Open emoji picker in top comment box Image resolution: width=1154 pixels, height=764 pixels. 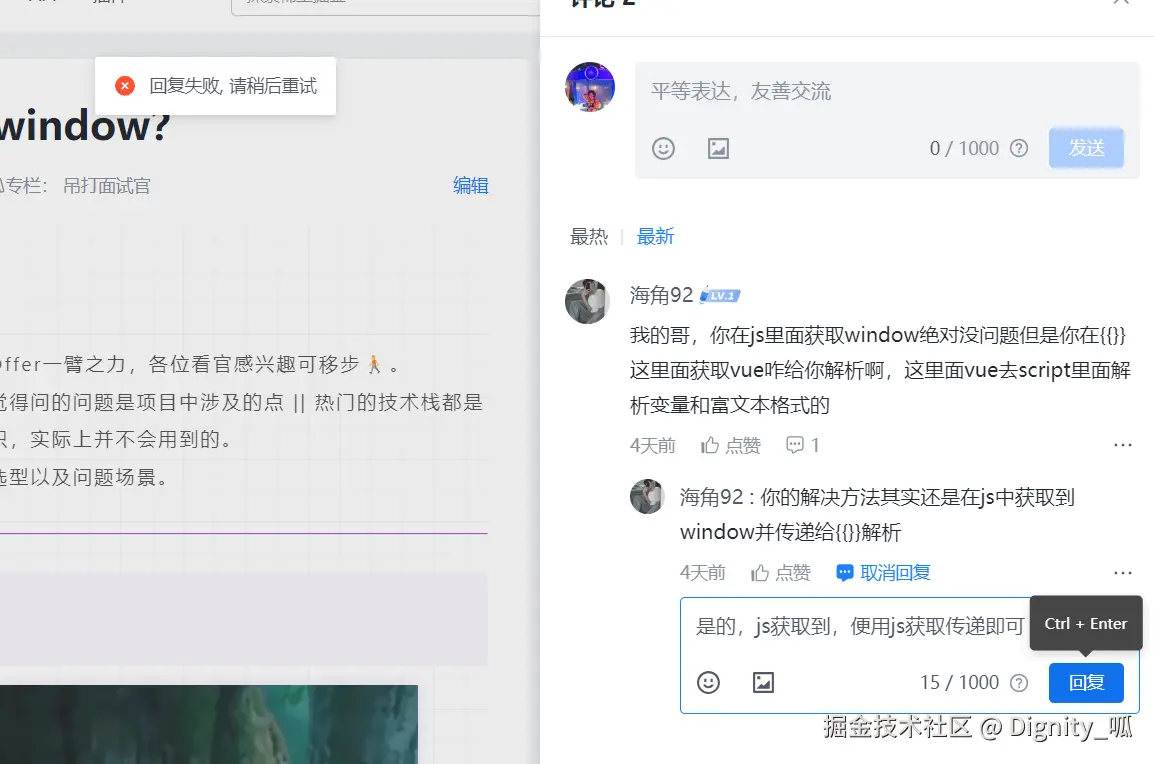pos(663,148)
